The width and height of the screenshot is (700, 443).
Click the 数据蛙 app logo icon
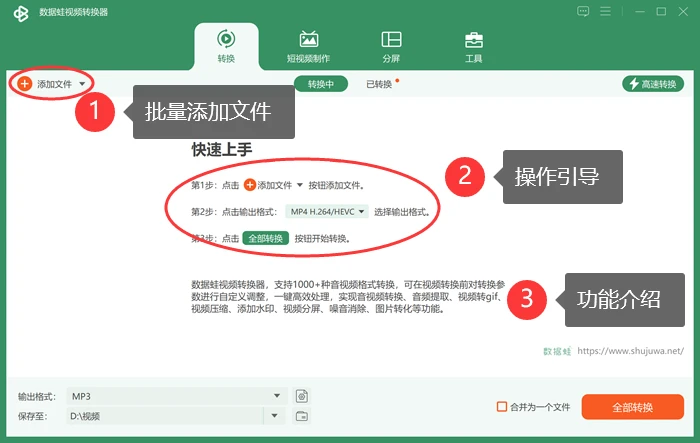(x=21, y=13)
